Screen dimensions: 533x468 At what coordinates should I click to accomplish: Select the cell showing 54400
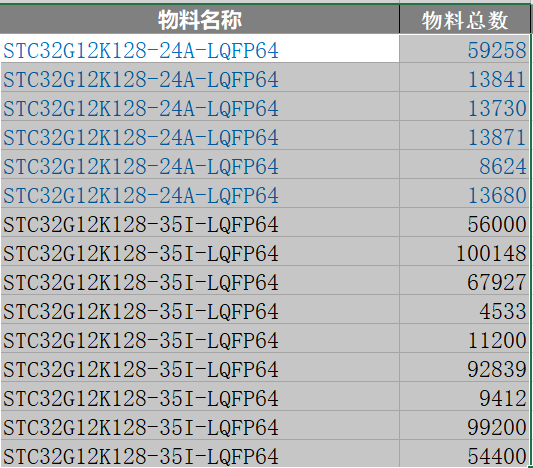pos(464,454)
